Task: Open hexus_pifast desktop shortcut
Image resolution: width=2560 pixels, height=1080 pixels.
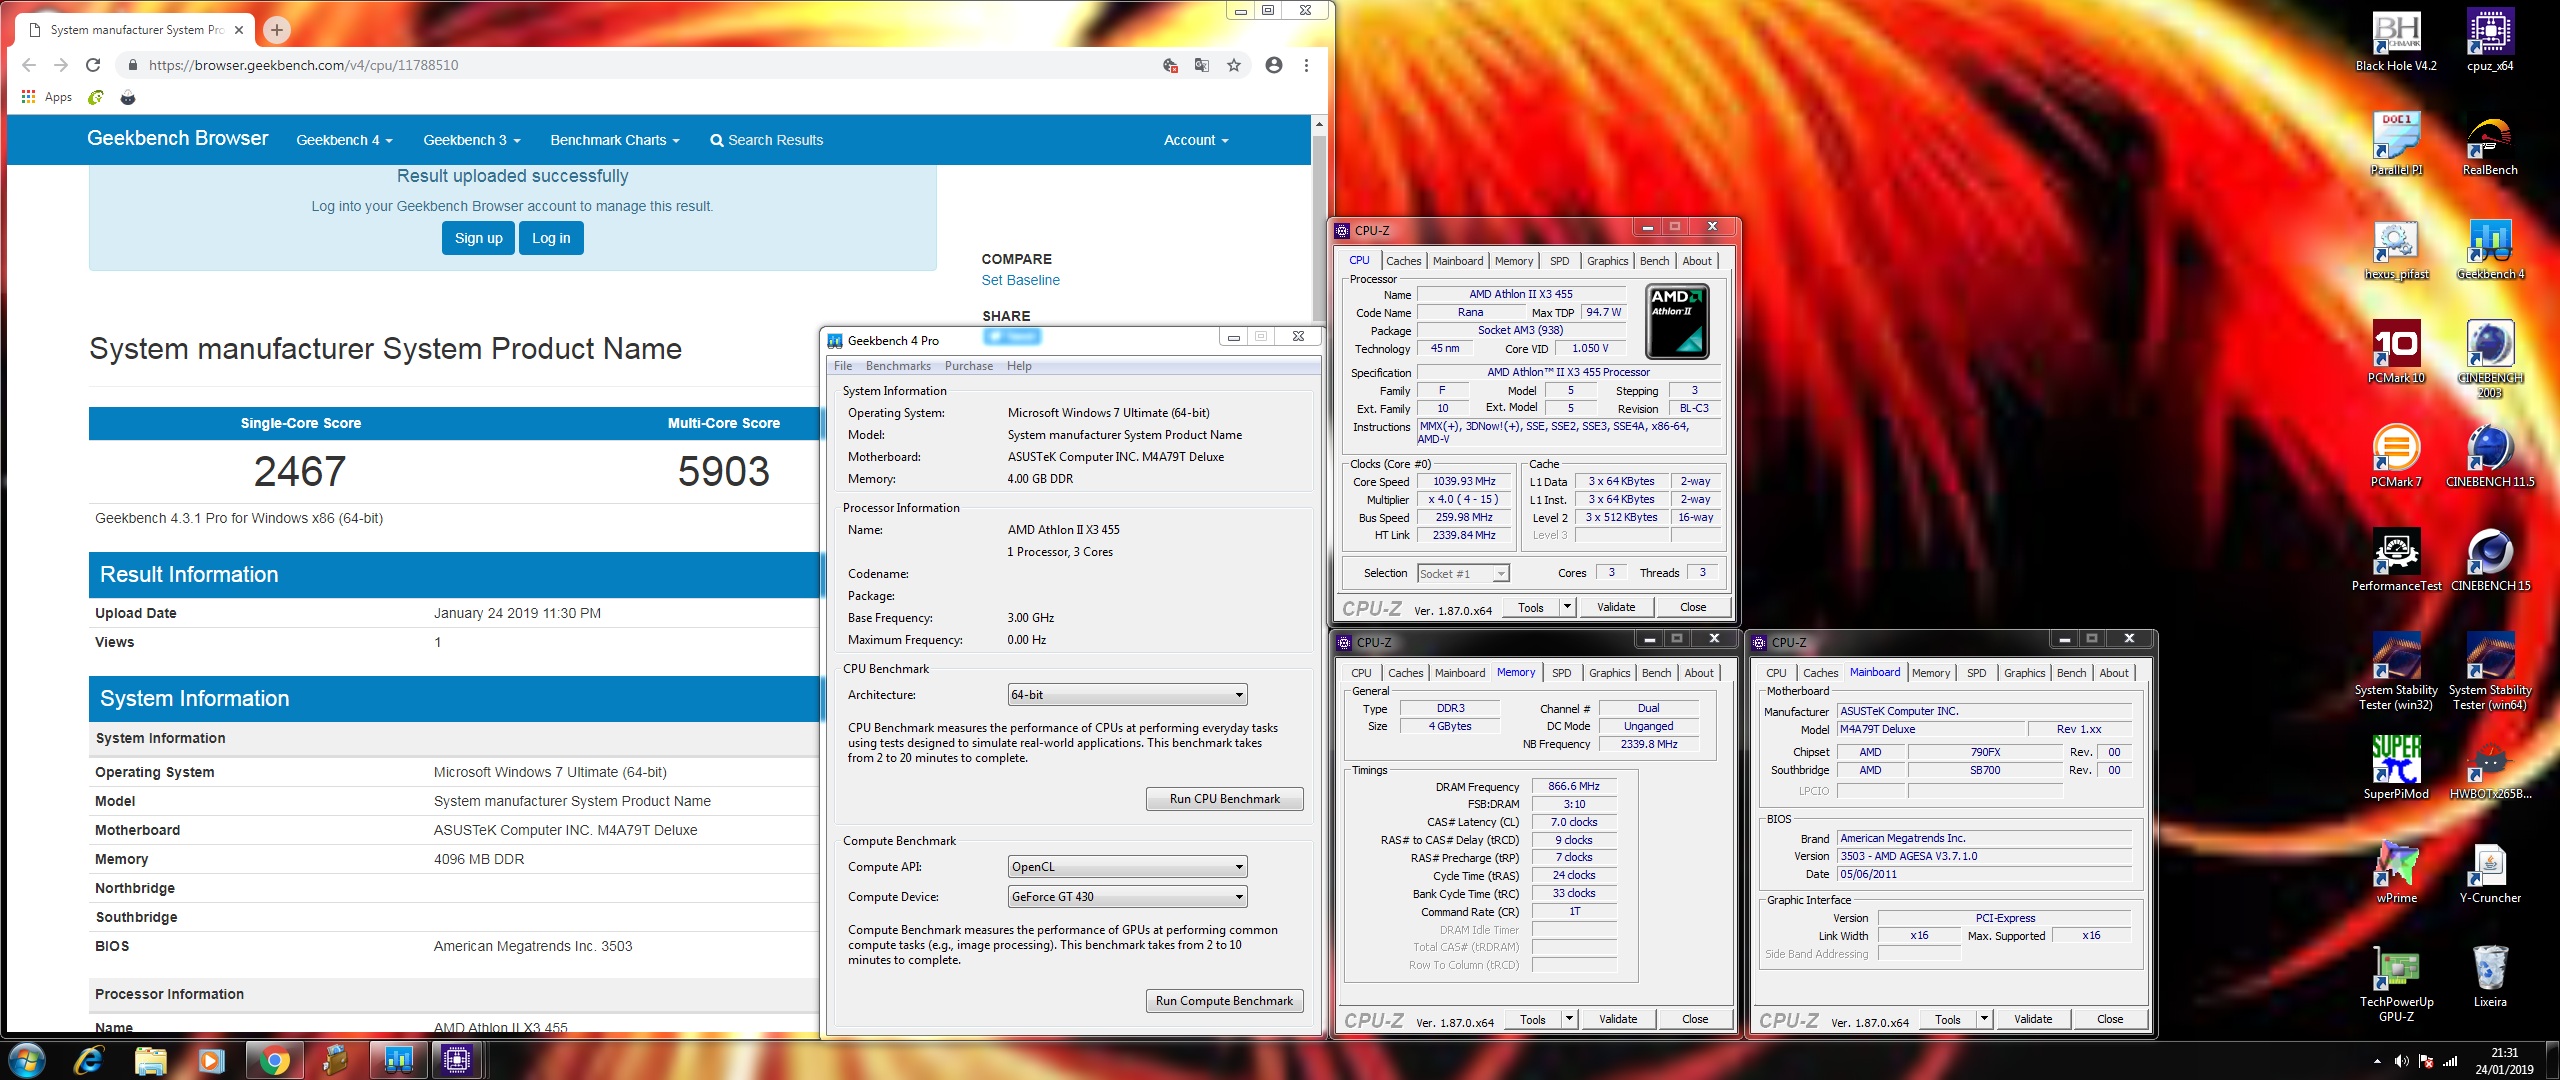Action: [x=2396, y=250]
